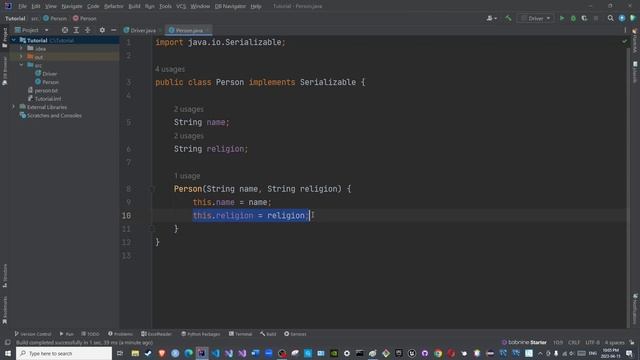Click Collapse All in Project panel
The width and height of the screenshot is (640, 360).
click(x=87, y=30)
